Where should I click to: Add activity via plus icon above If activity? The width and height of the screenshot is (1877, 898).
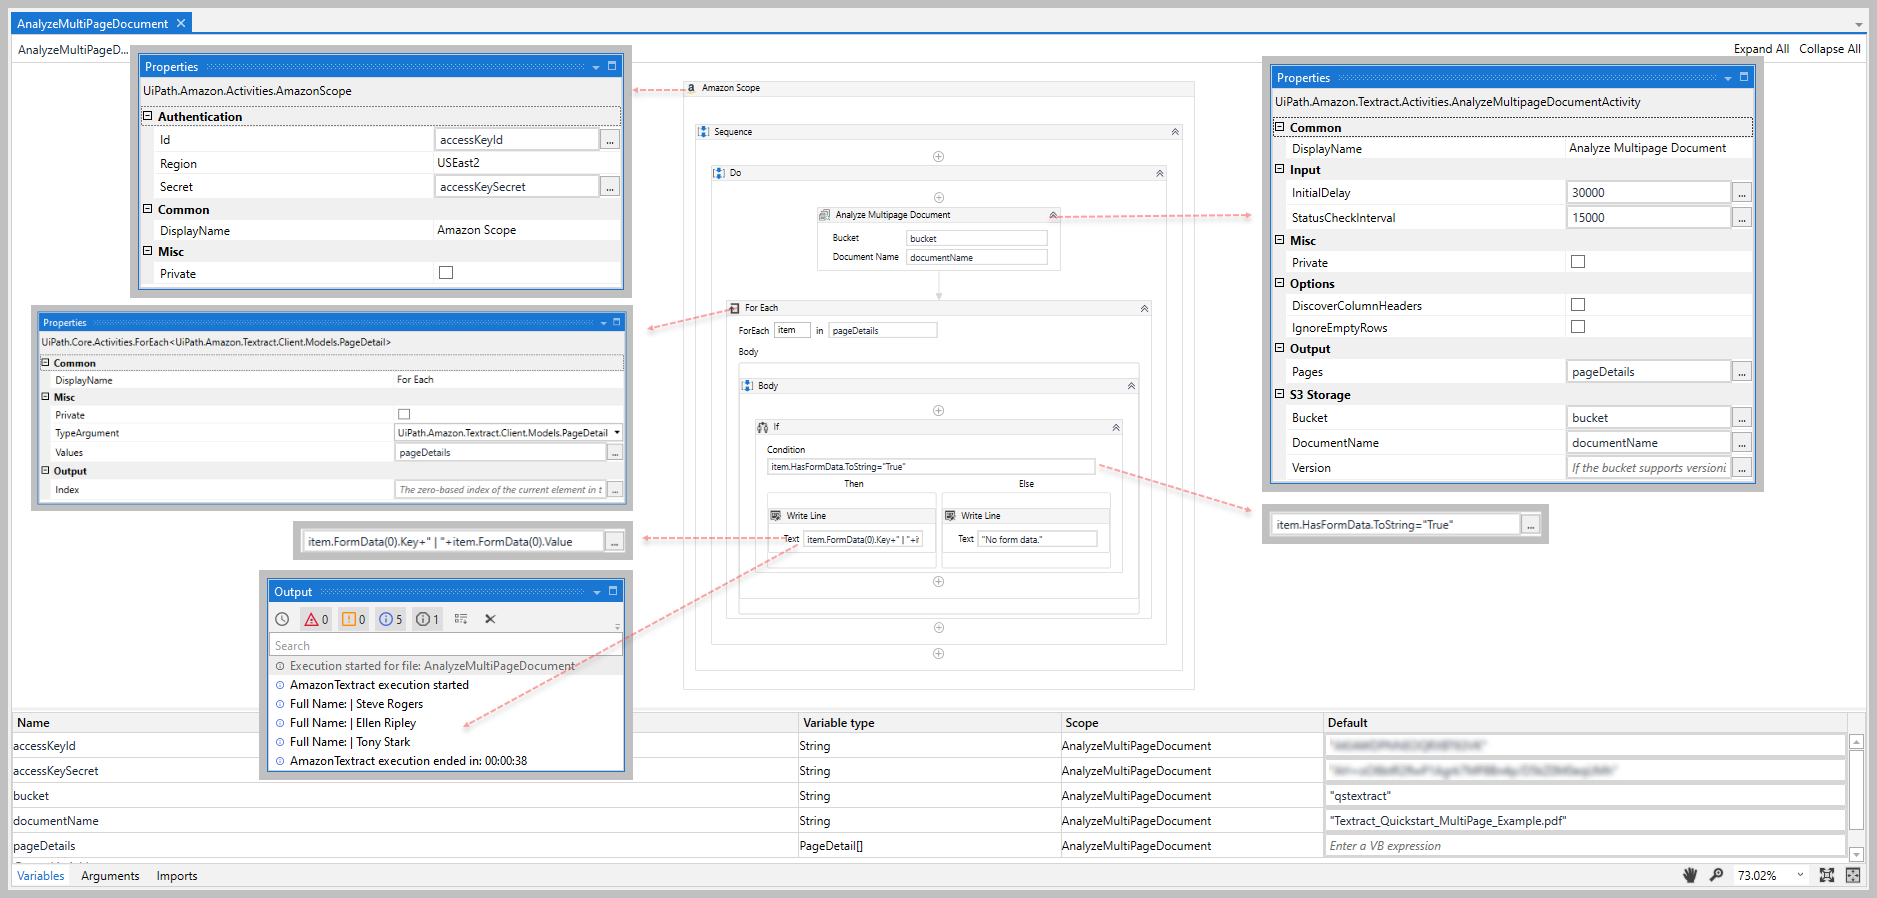(938, 410)
